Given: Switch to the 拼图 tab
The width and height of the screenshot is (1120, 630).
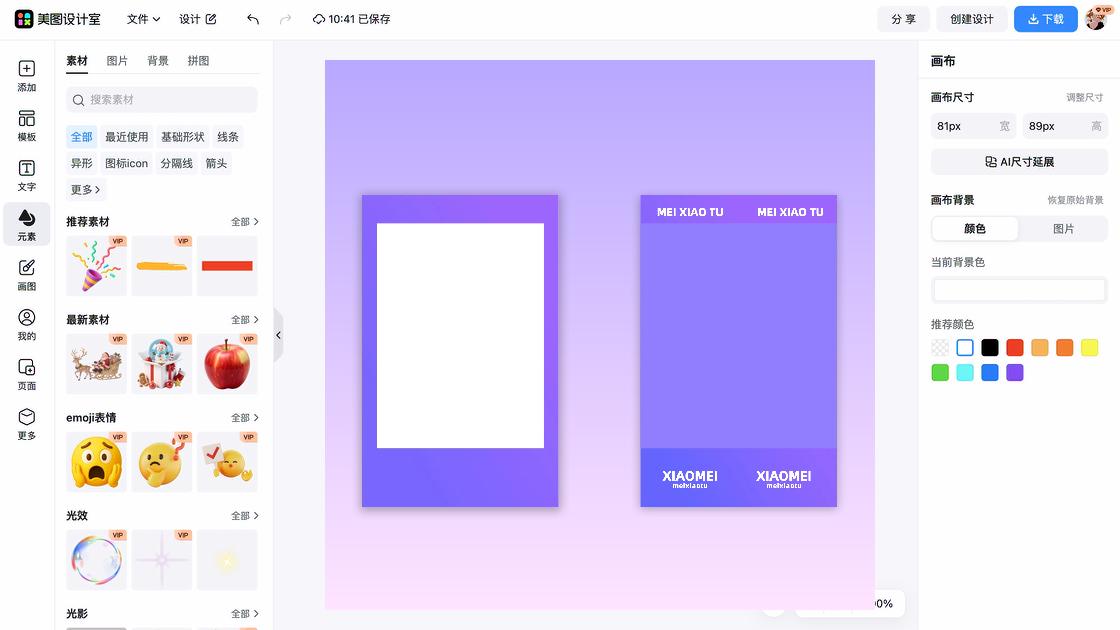Looking at the screenshot, I should pyautogui.click(x=198, y=61).
